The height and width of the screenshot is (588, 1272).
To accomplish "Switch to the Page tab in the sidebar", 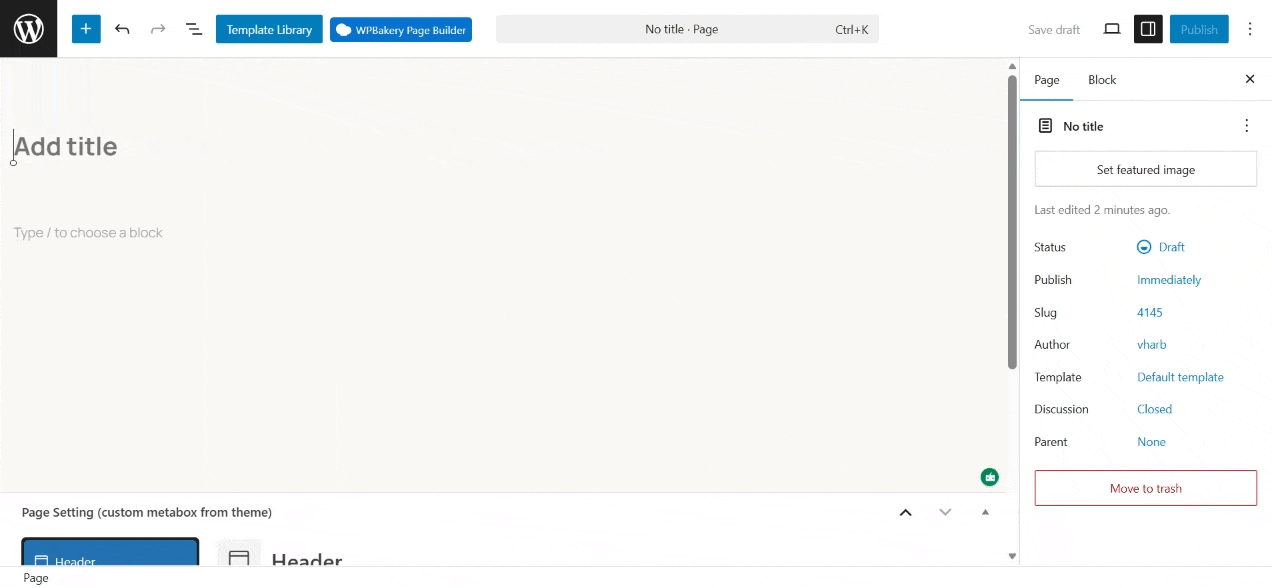I will pos(1046,79).
